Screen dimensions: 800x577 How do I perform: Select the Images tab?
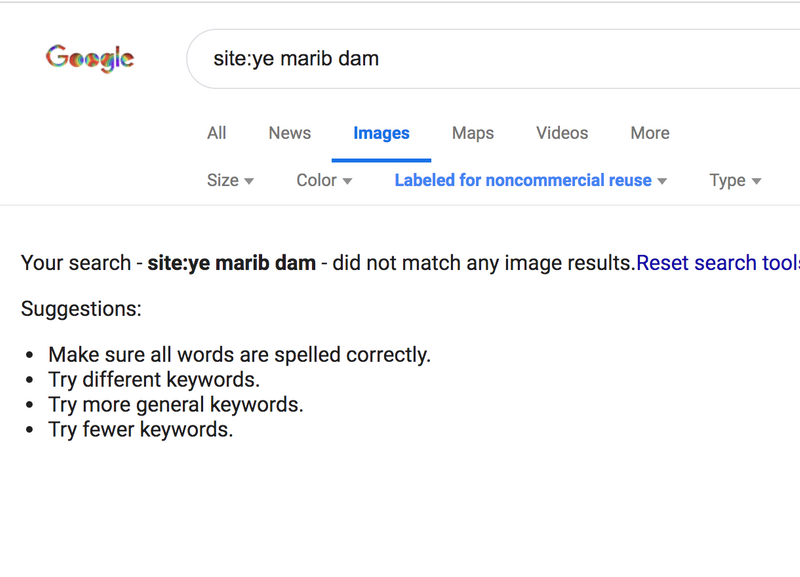381,133
